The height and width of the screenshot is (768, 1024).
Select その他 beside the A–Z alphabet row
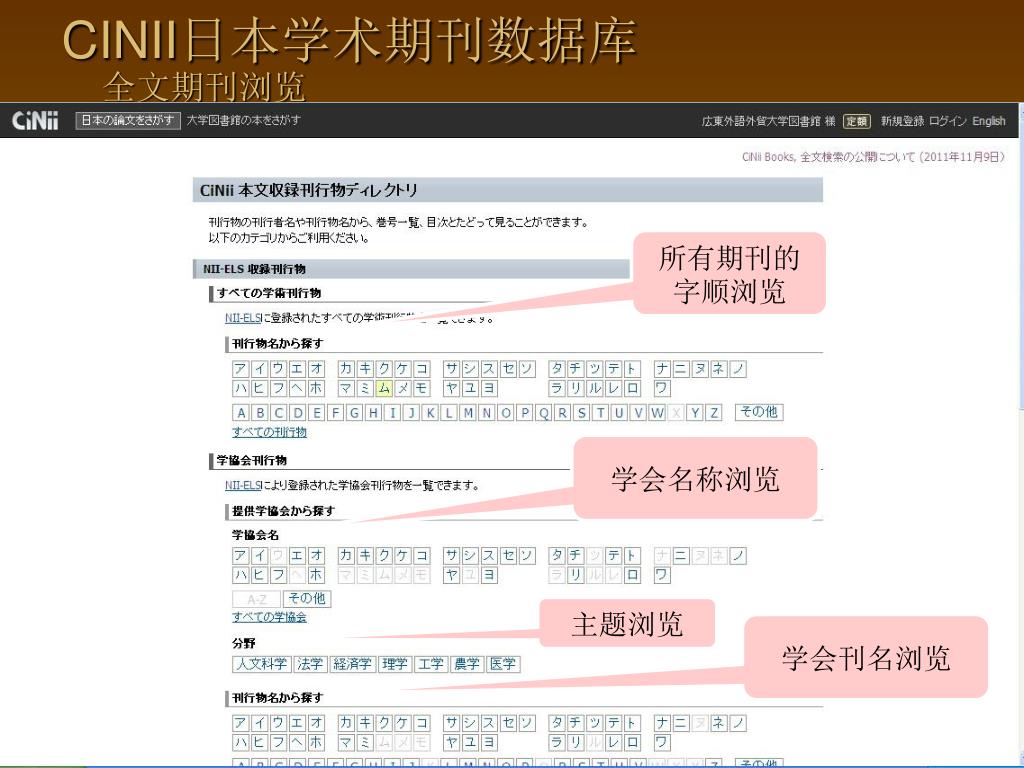pos(759,412)
